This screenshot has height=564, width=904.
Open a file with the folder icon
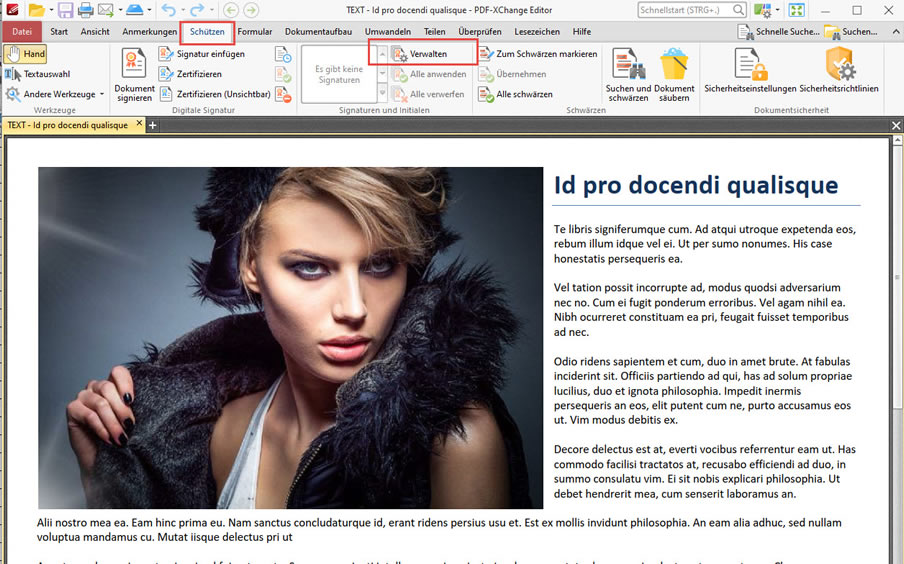(37, 10)
